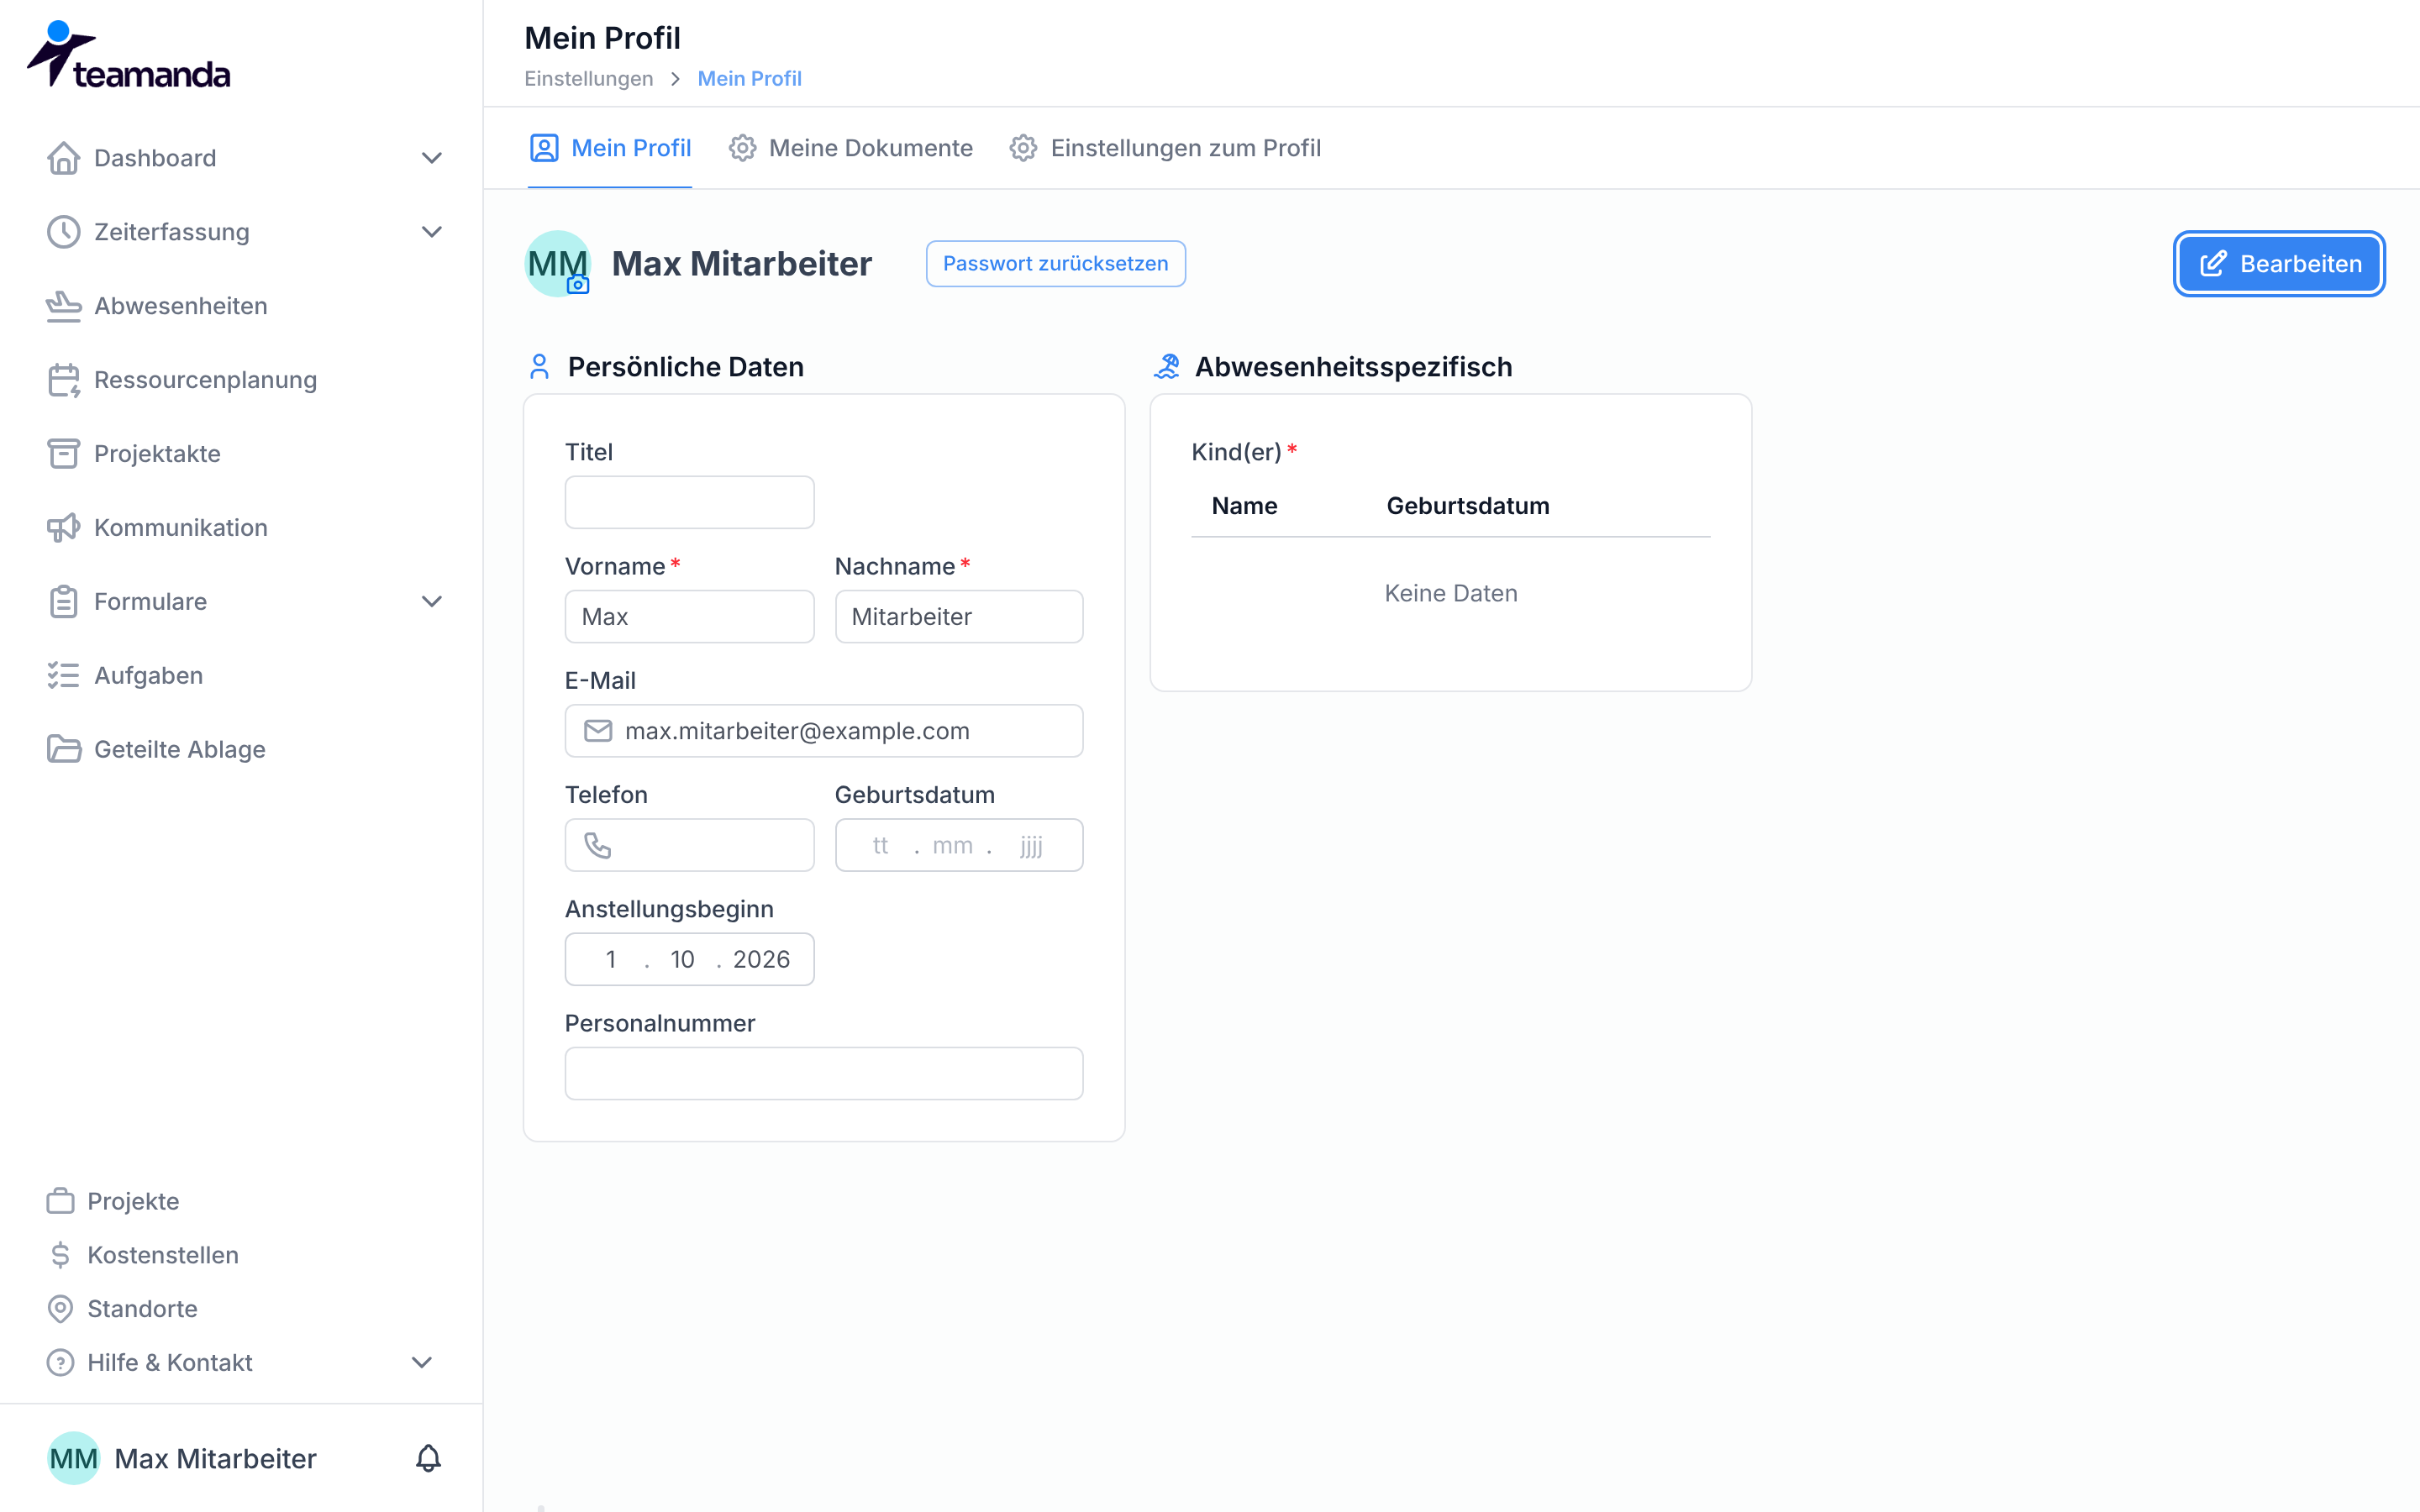Viewport: 2420px width, 1512px height.
Task: Open the Einstellungen zum Profil tab
Action: [x=1165, y=148]
